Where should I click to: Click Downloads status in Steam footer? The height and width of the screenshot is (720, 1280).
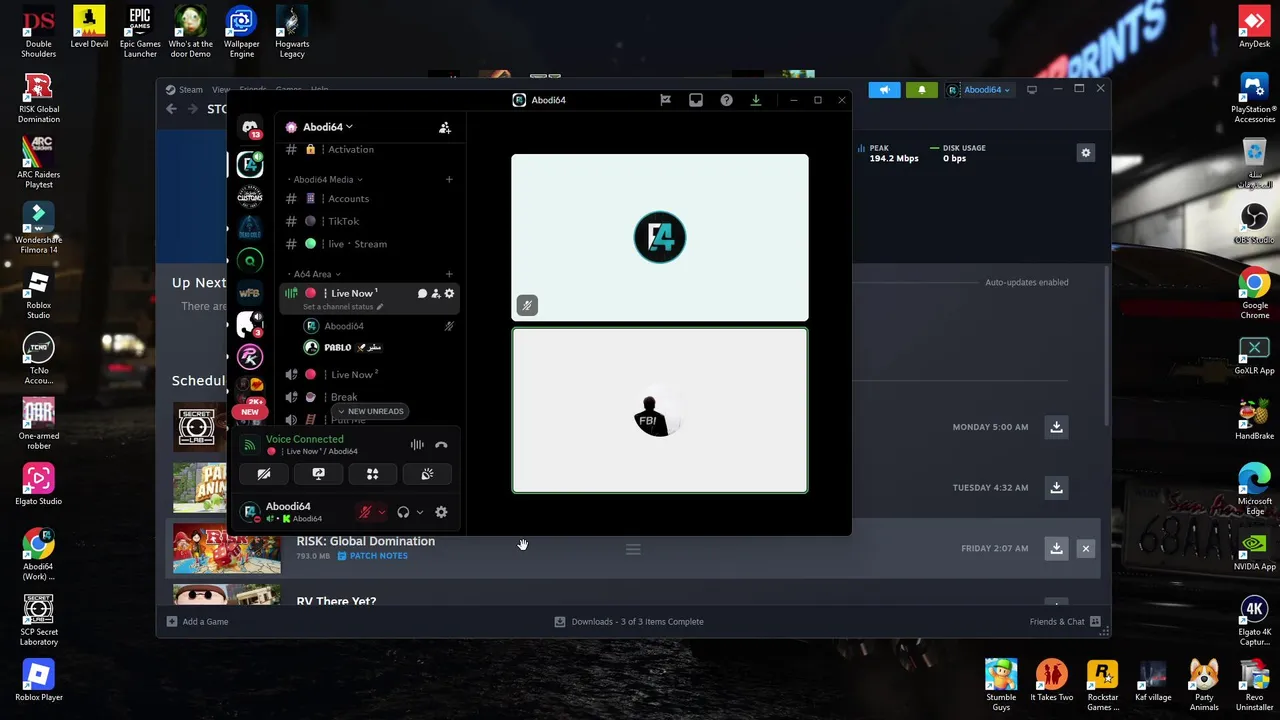coord(629,622)
